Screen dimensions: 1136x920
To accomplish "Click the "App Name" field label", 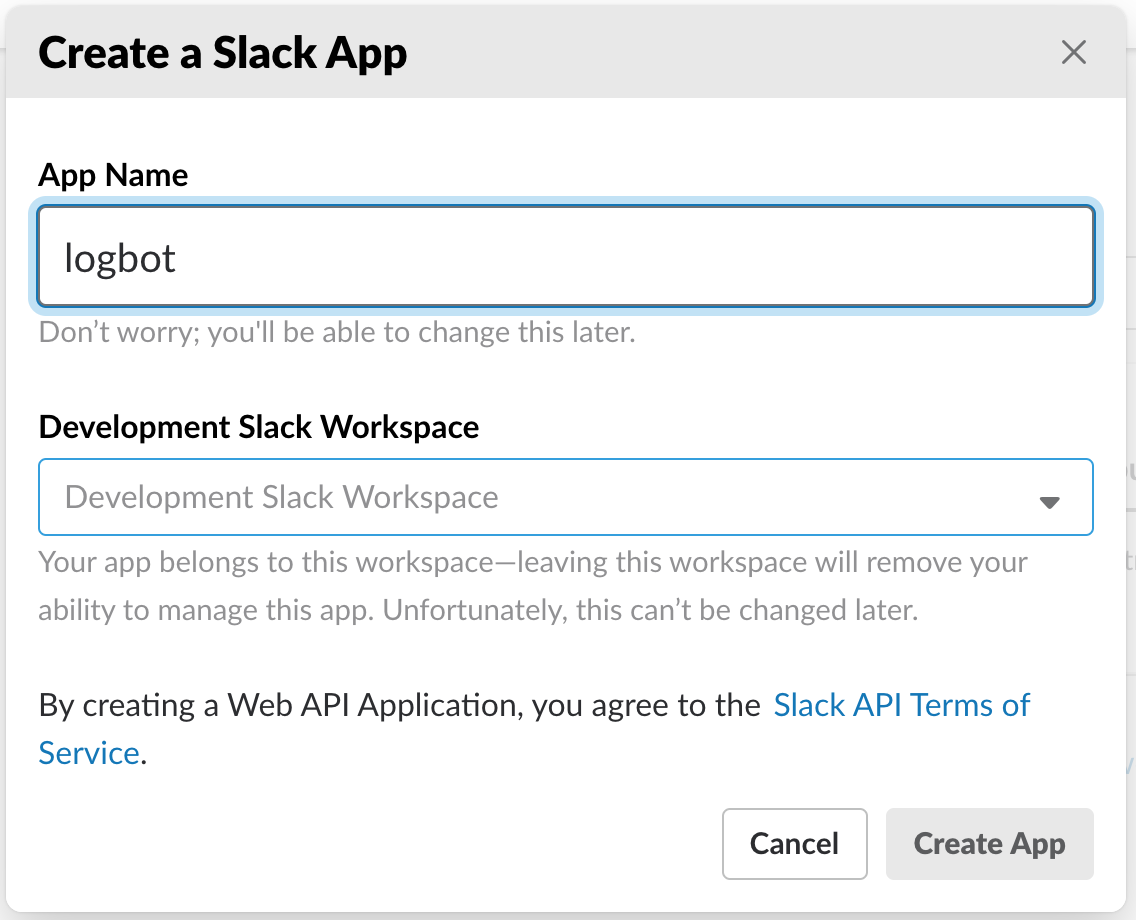I will click(113, 175).
